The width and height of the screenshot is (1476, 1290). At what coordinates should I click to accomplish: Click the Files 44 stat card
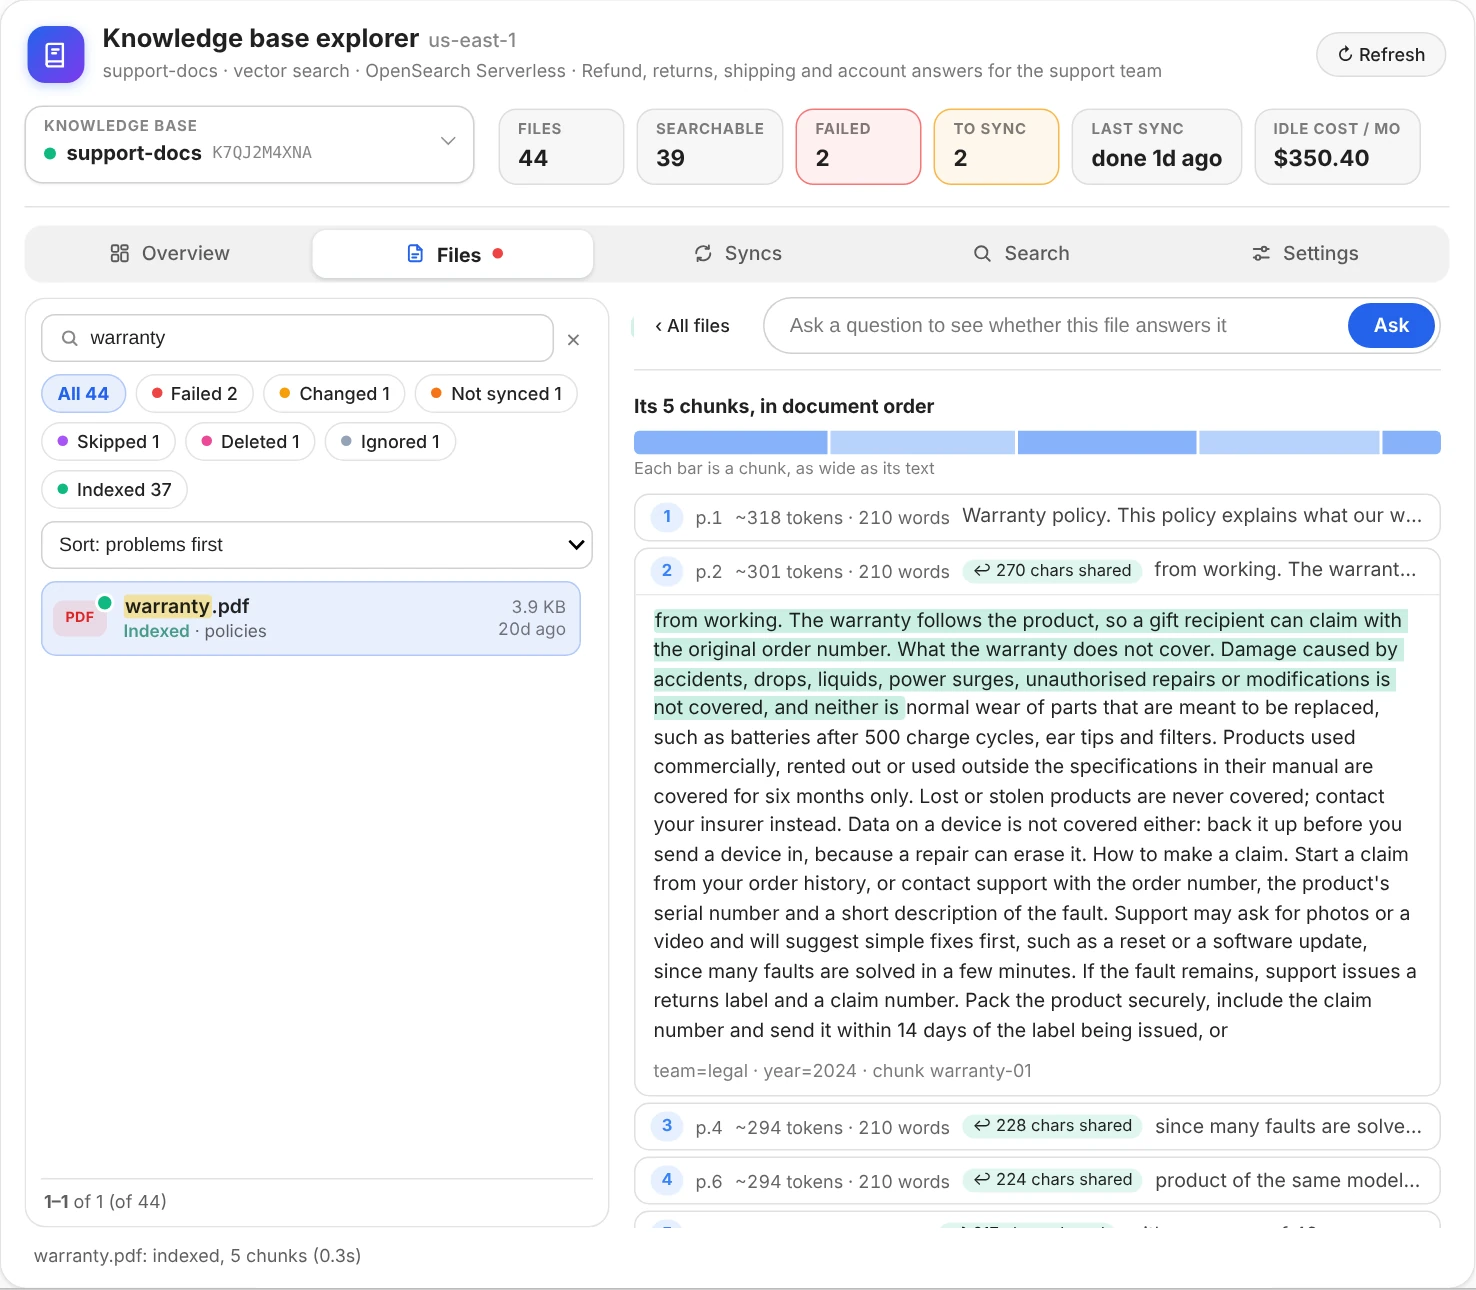tap(562, 147)
